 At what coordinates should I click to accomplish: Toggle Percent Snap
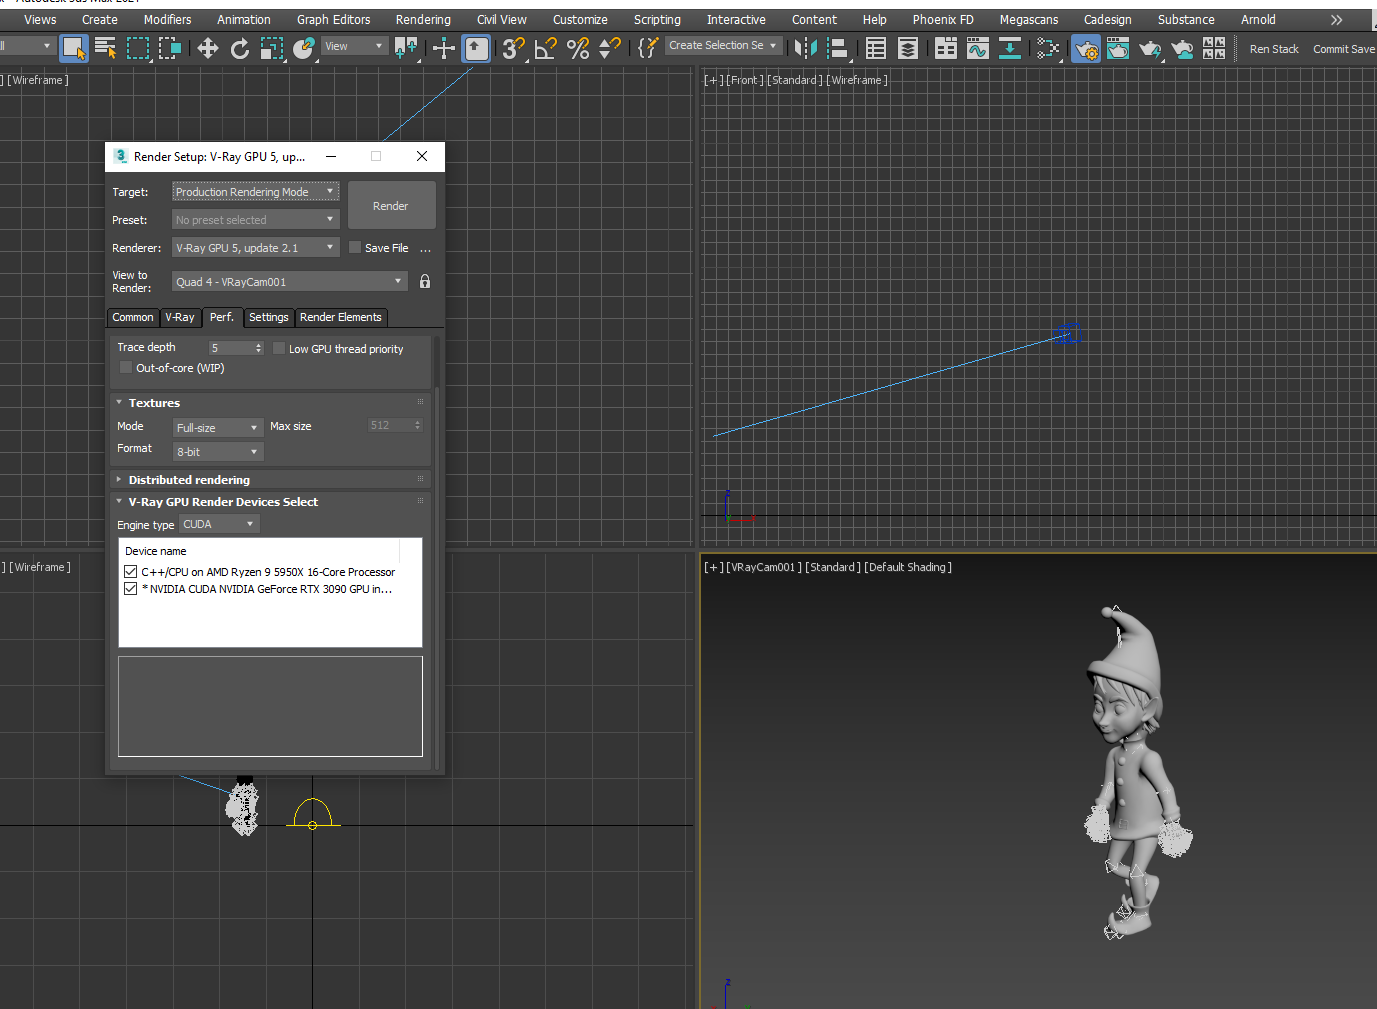(x=578, y=48)
